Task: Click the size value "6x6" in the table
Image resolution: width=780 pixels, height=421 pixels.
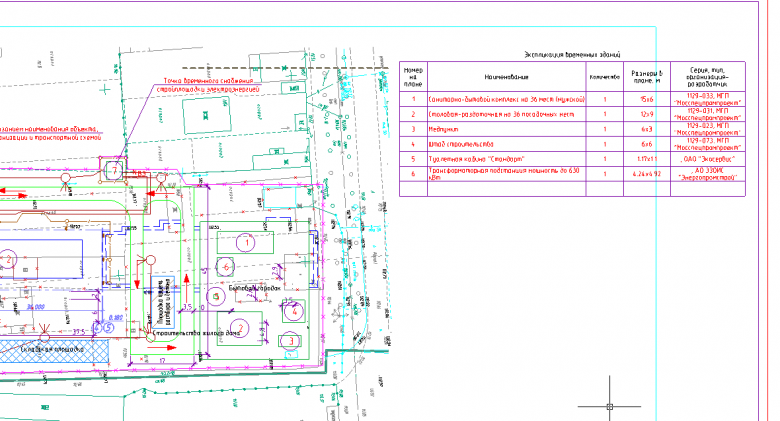Action: (647, 144)
